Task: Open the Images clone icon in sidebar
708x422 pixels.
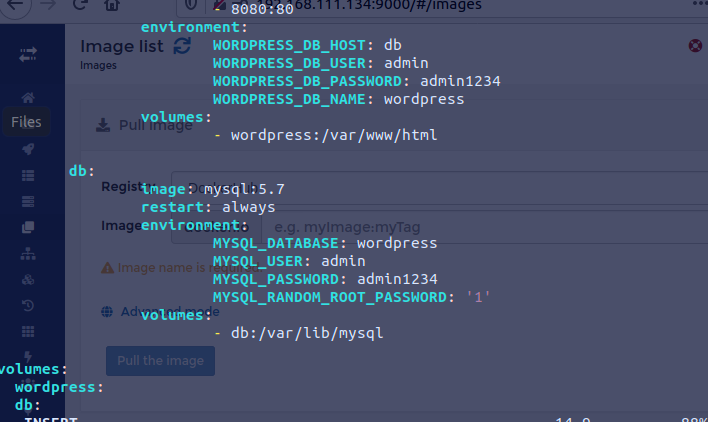Action: [x=28, y=227]
